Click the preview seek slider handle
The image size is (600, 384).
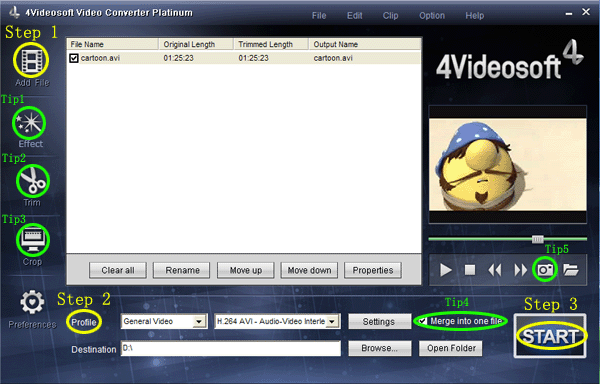538,239
